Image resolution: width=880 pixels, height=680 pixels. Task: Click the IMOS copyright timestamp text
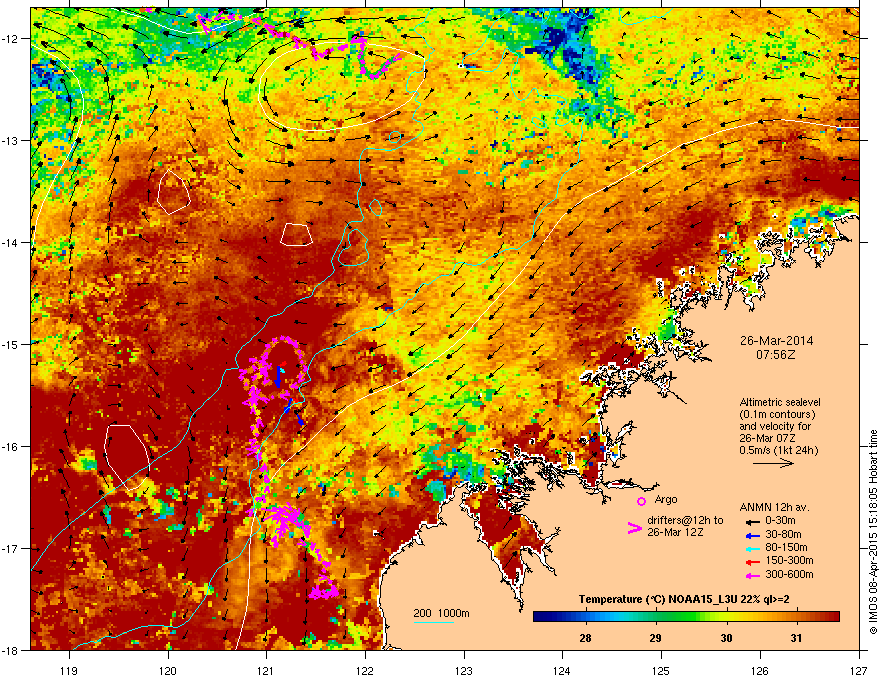point(873,532)
